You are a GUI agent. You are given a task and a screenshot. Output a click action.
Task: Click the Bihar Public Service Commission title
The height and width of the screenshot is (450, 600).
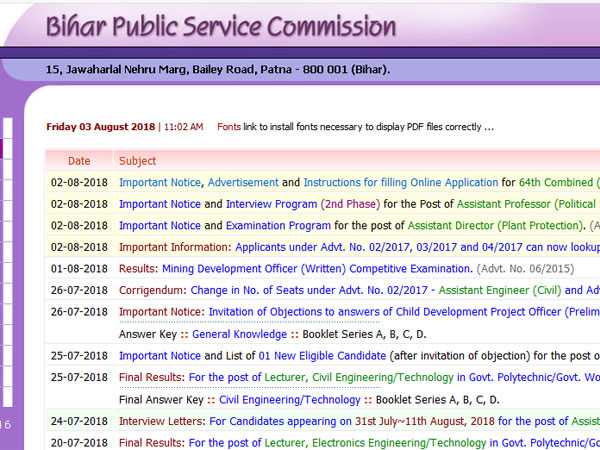pos(220,26)
